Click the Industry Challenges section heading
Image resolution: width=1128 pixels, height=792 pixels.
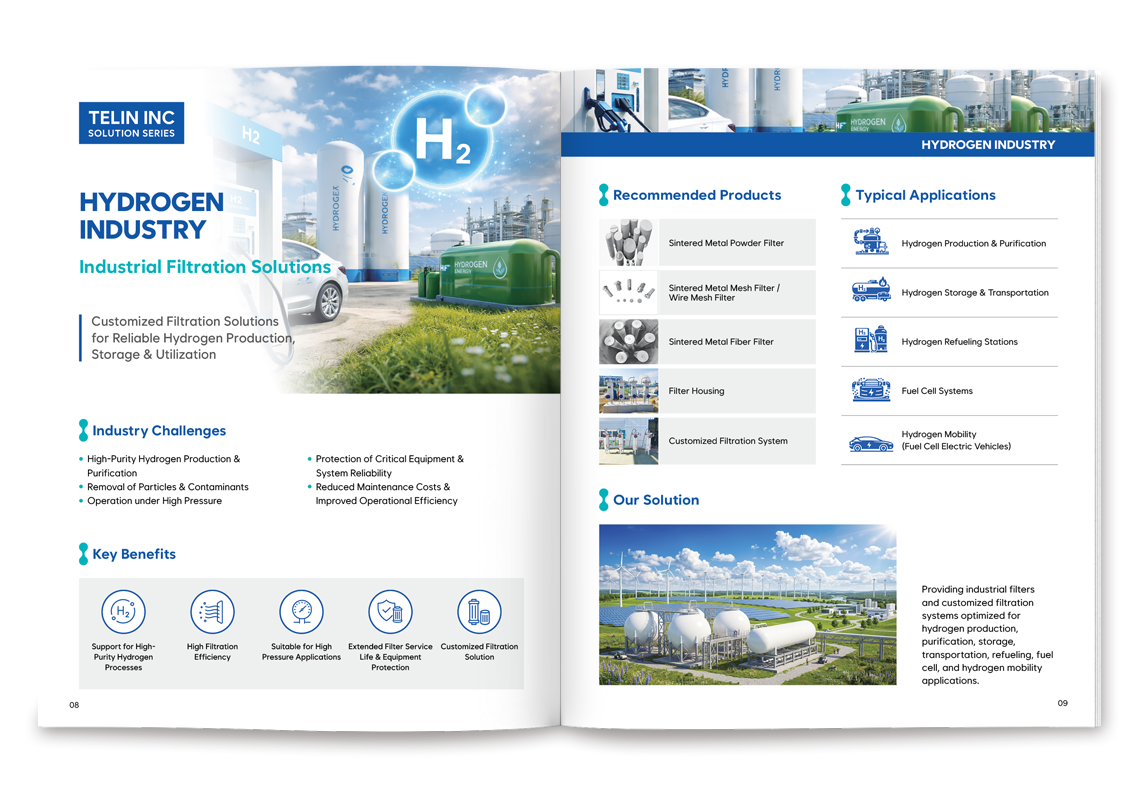click(x=159, y=430)
